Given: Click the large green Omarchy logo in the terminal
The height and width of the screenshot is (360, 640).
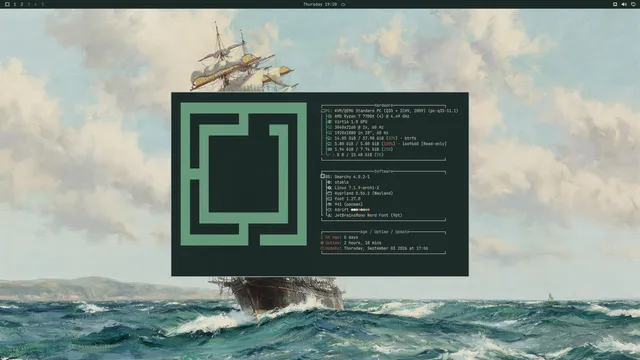Looking at the screenshot, I should (x=244, y=174).
